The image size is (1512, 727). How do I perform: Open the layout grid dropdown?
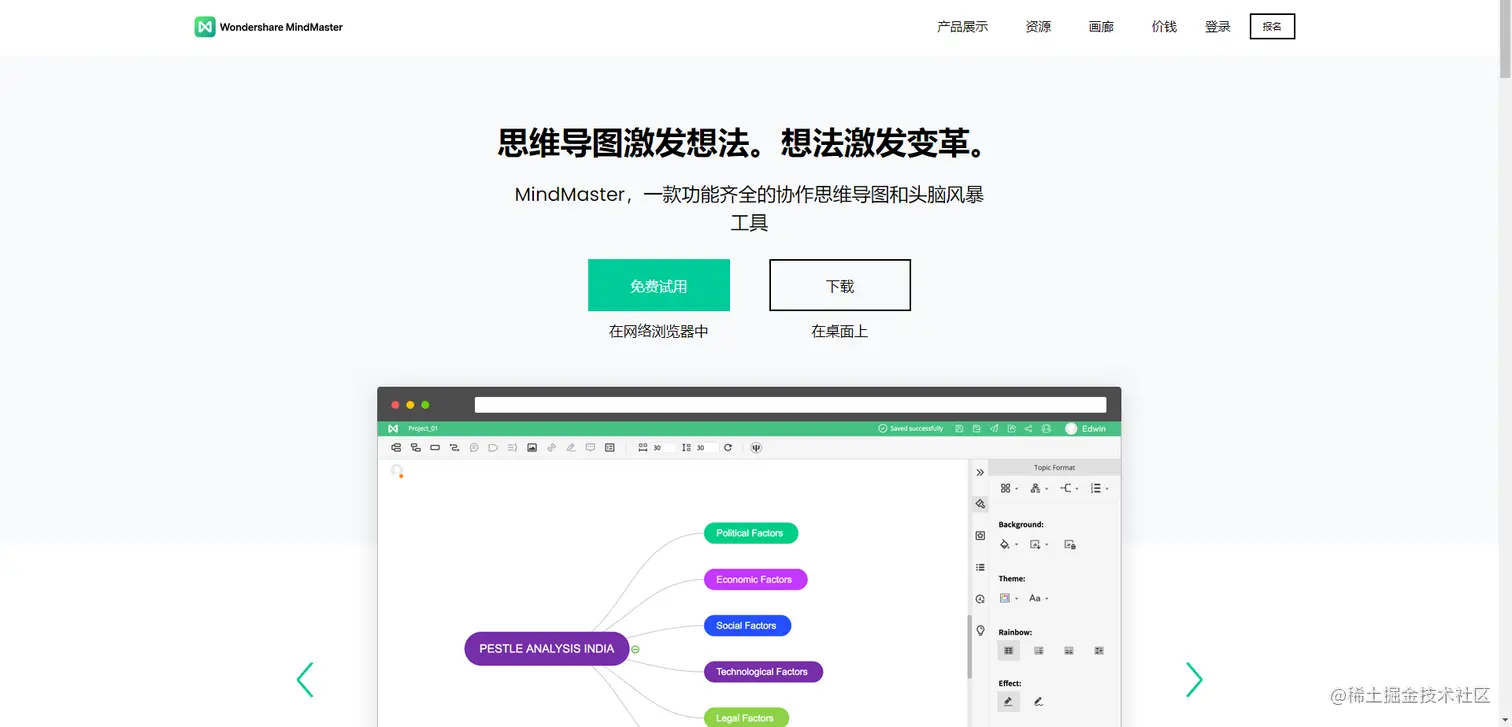point(1009,488)
